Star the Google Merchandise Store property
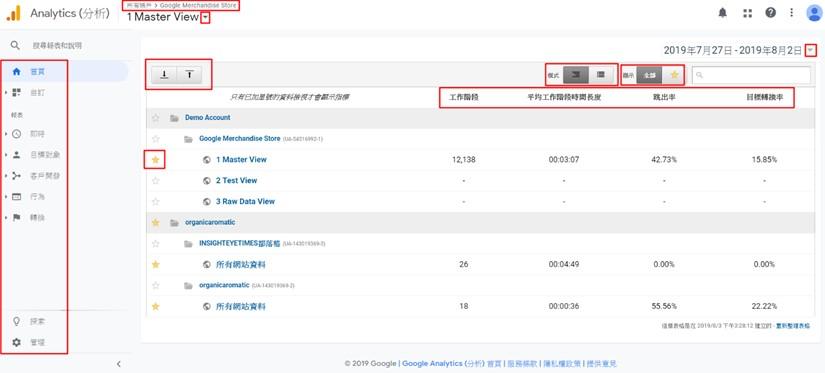This screenshot has height=373, width=825. pos(155,139)
